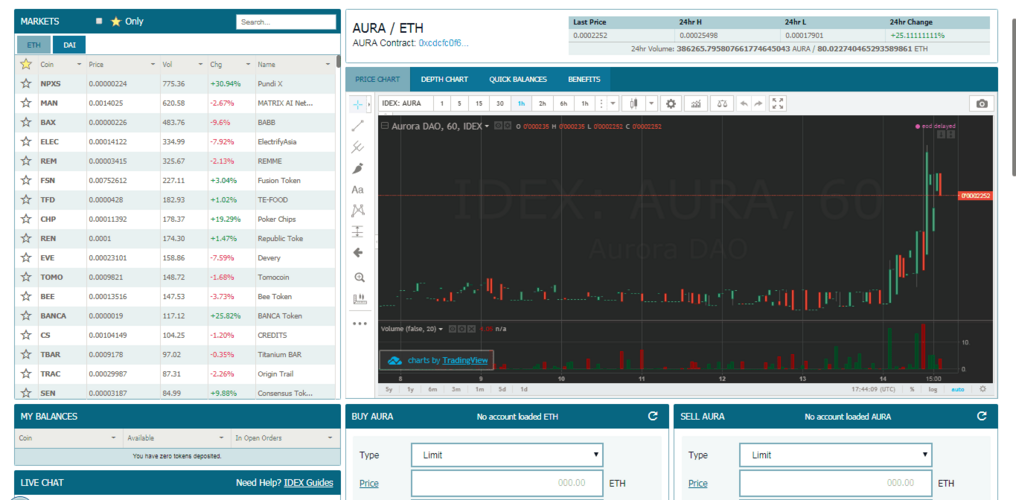Select the PRICE CHART tab
The width and height of the screenshot is (1016, 500).
tap(378, 80)
